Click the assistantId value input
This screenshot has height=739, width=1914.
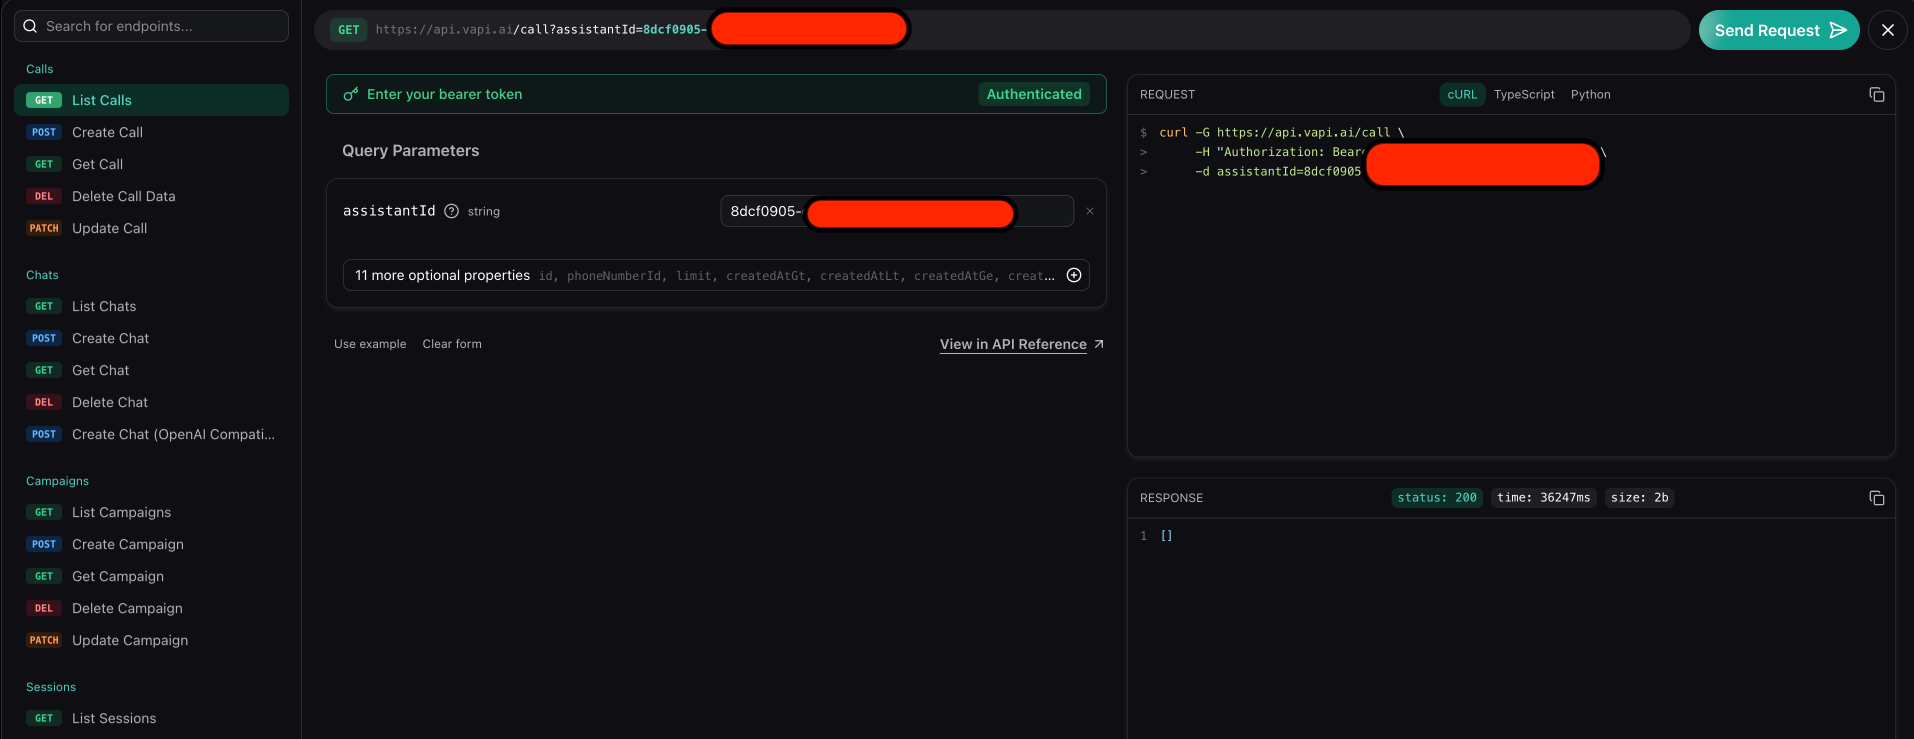pyautogui.click(x=897, y=211)
